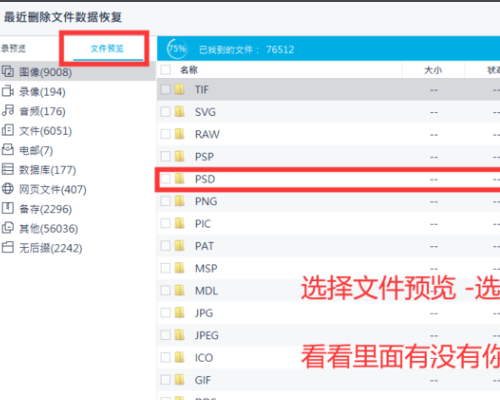Click the JPG folder icon
Viewport: 500px width, 400px height.
[x=180, y=313]
